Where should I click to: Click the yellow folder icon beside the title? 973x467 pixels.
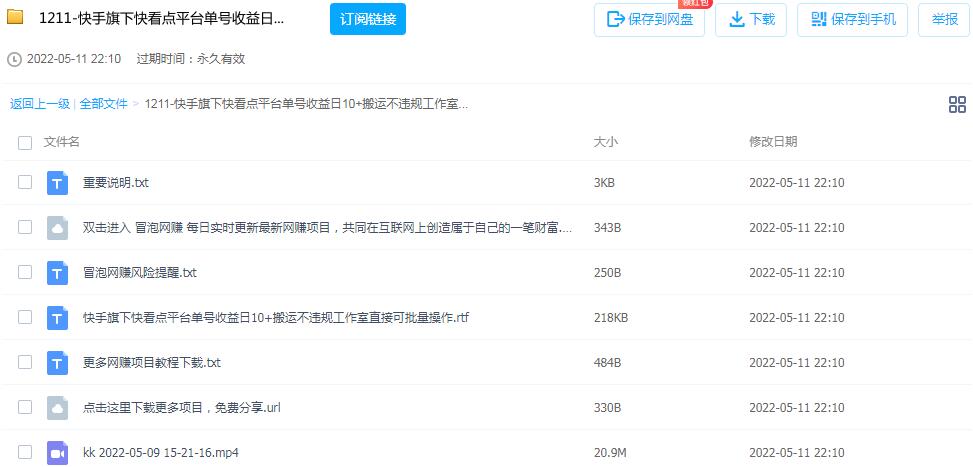click(16, 18)
